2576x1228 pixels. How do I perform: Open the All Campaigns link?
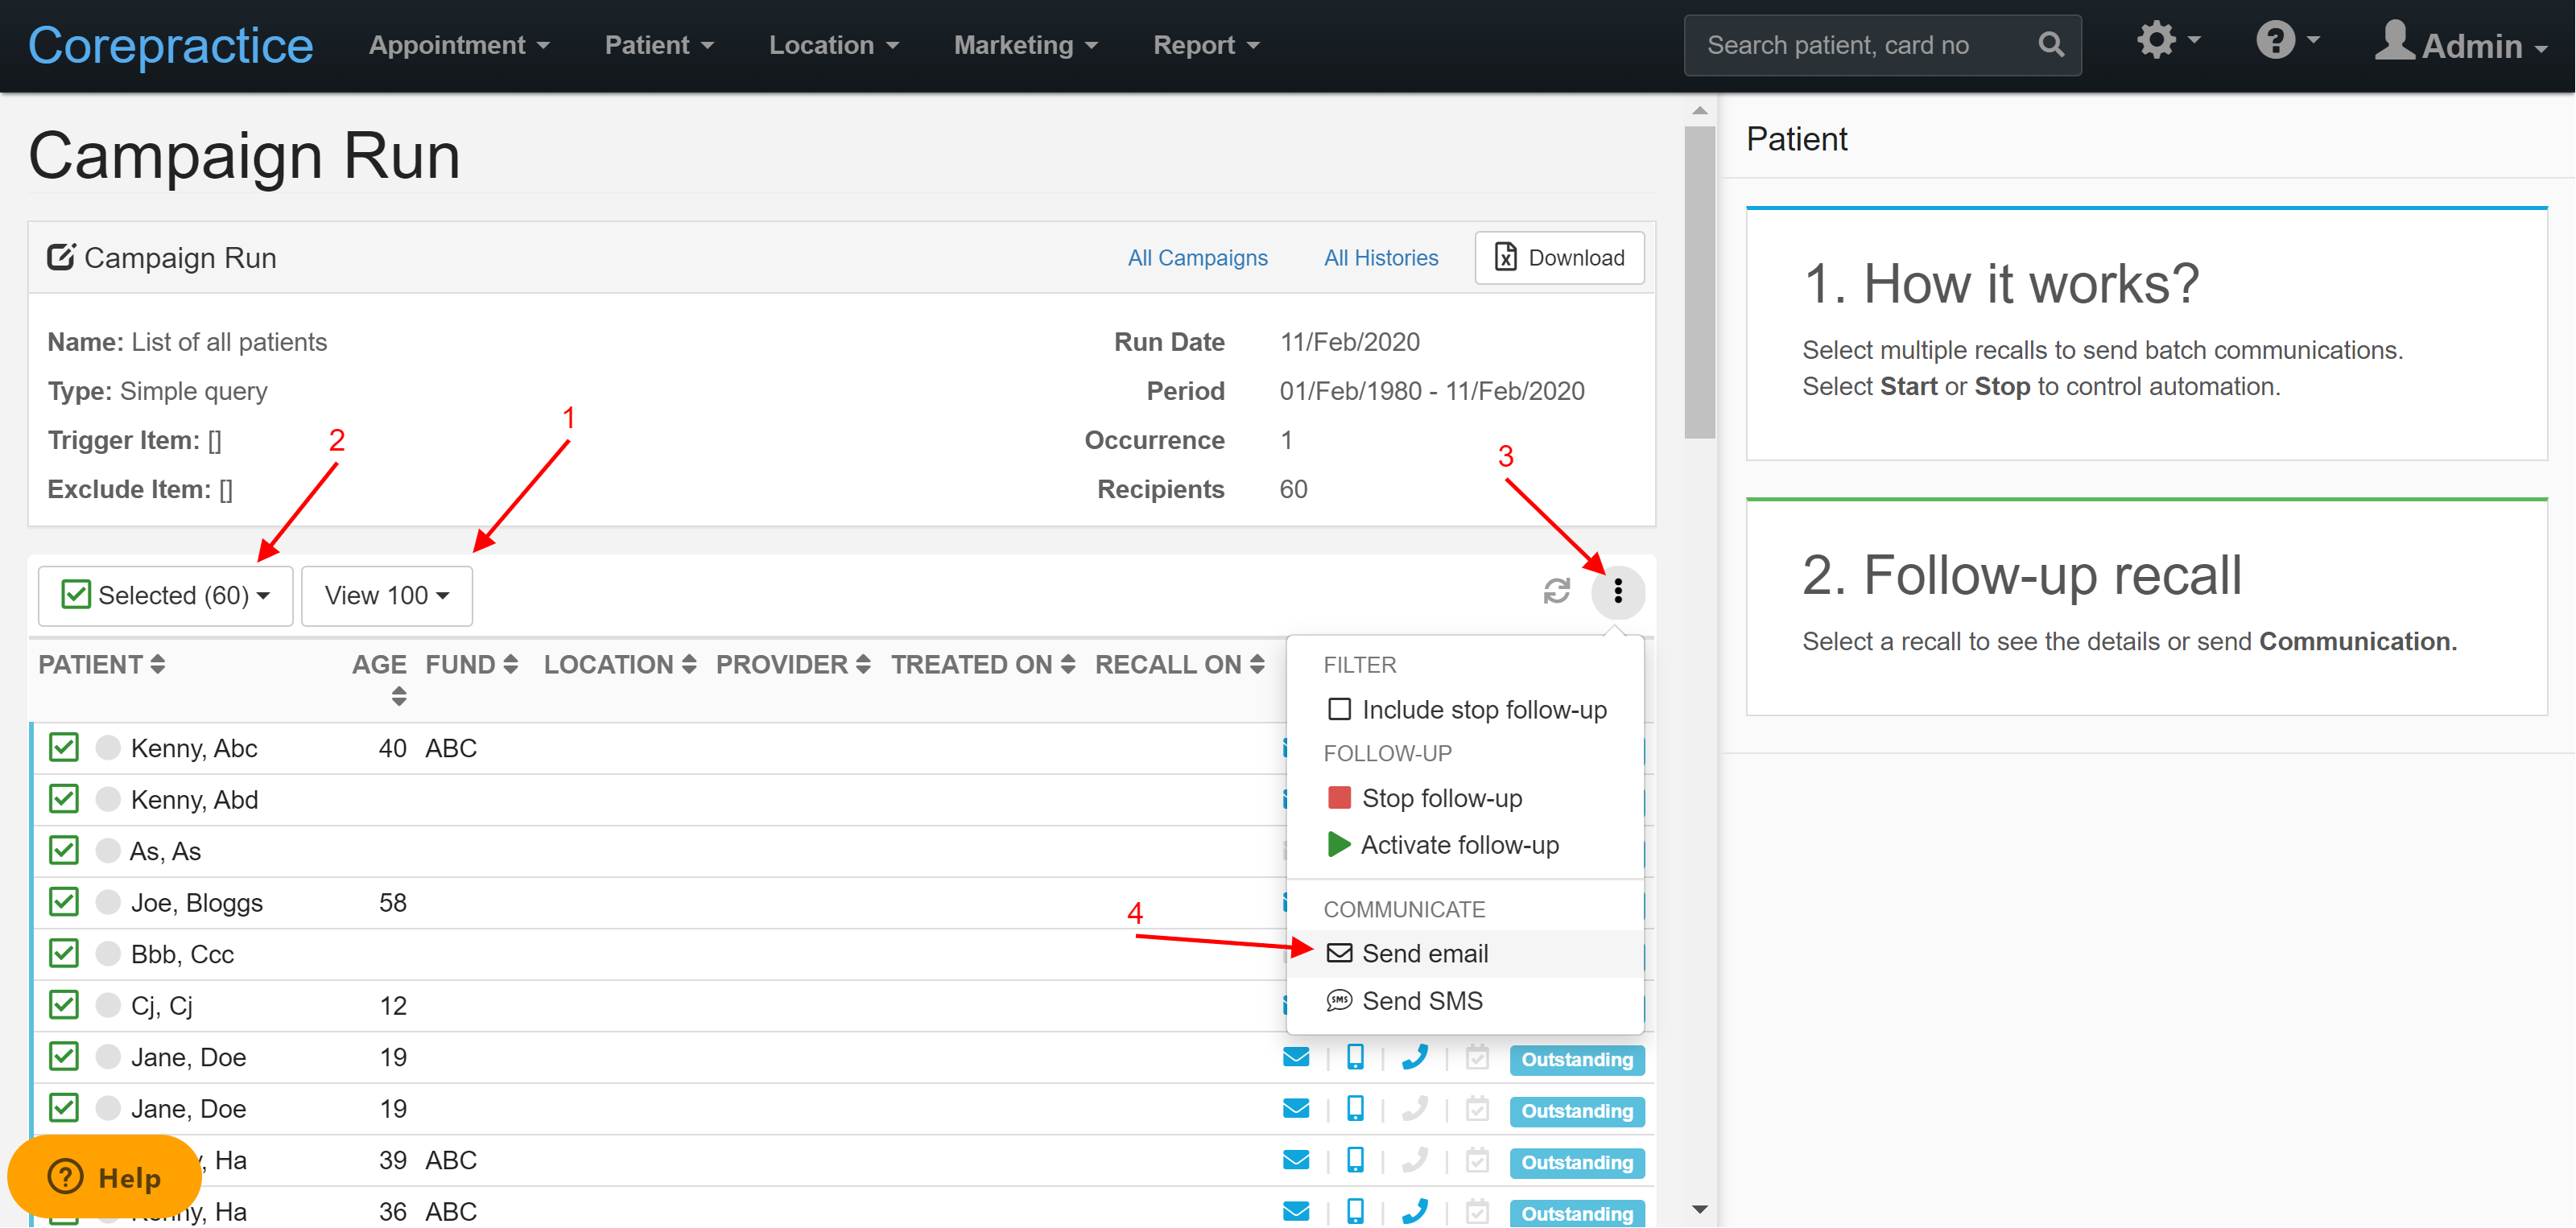[x=1197, y=258]
